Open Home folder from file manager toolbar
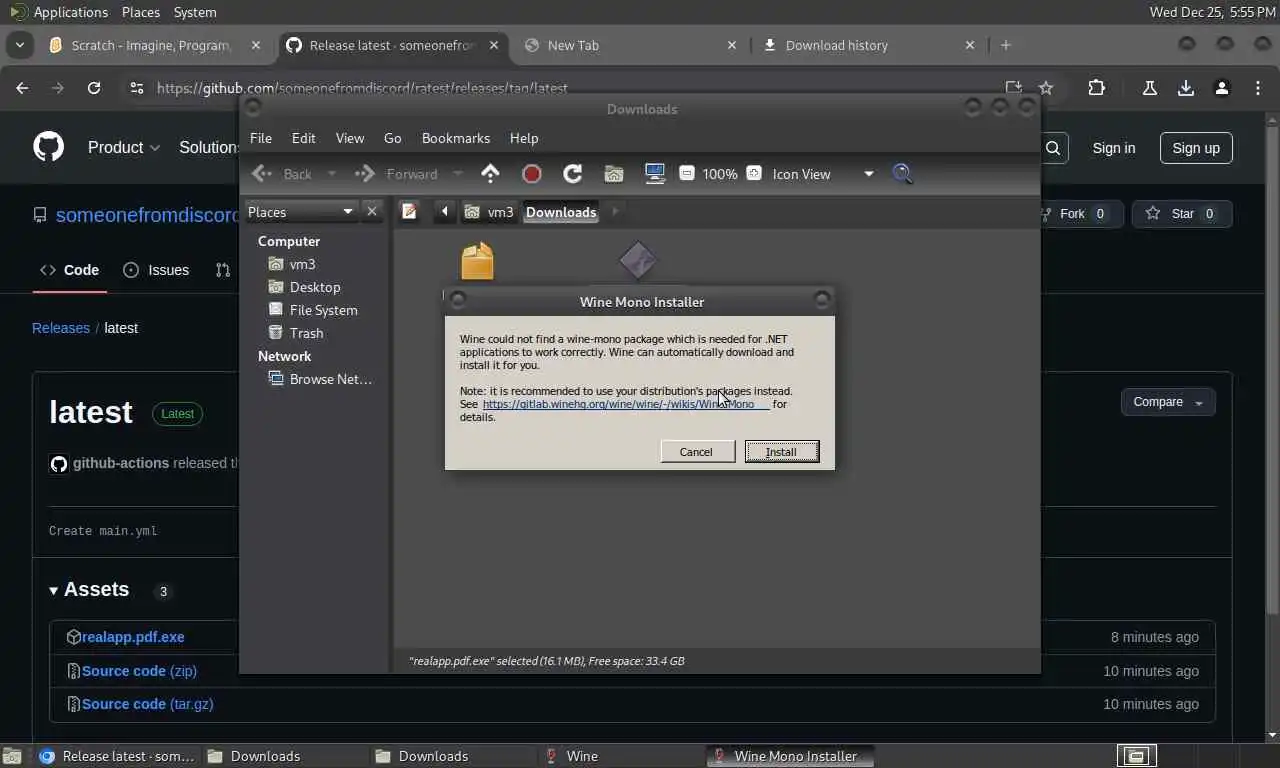The width and height of the screenshot is (1280, 768). point(614,174)
